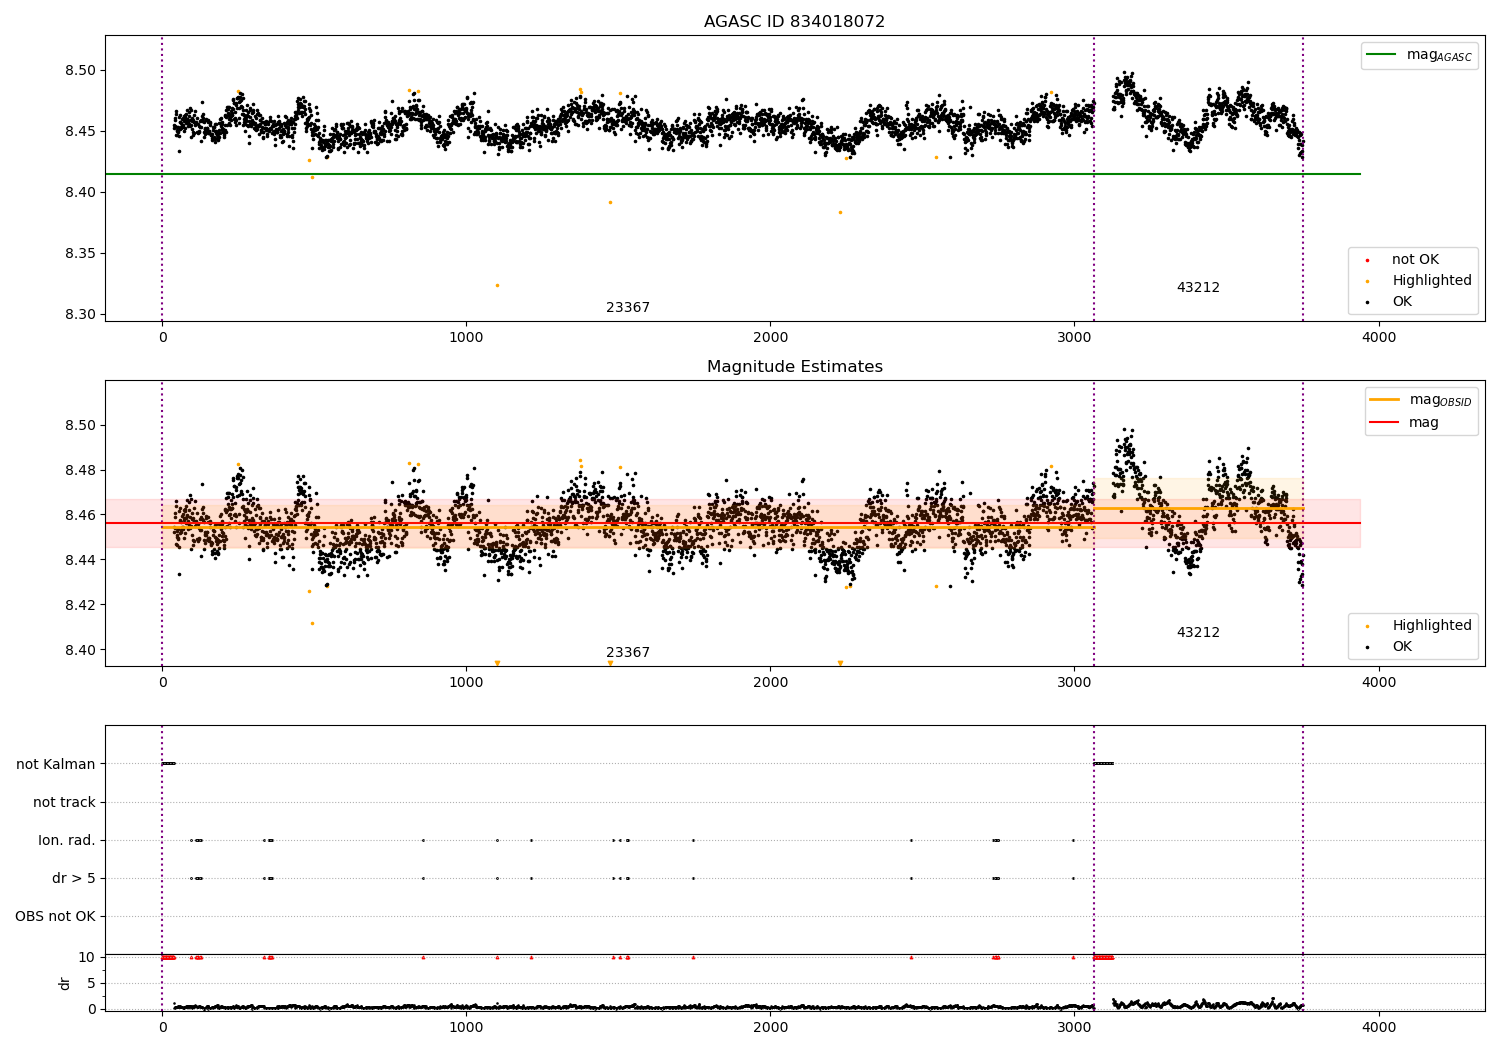The height and width of the screenshot is (1050, 1500).
Task: Click the plot title 'AGASC ID 834018072'
Action: coord(794,22)
